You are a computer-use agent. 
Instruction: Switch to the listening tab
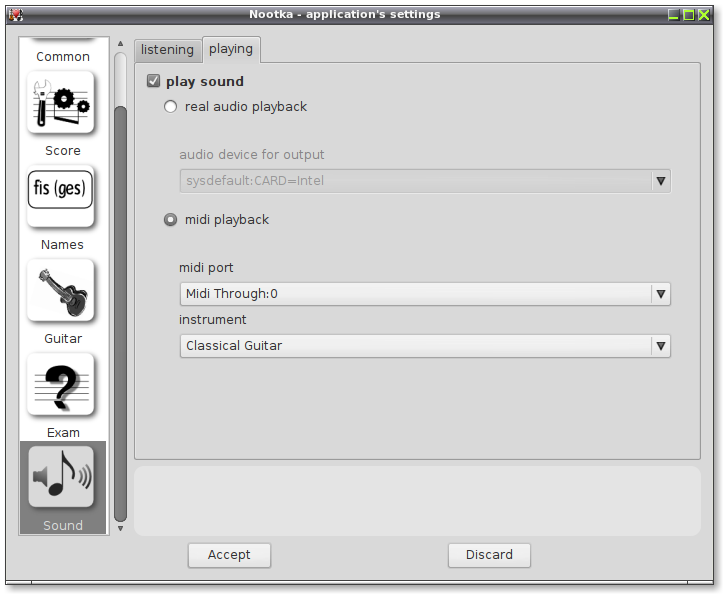pyautogui.click(x=167, y=50)
